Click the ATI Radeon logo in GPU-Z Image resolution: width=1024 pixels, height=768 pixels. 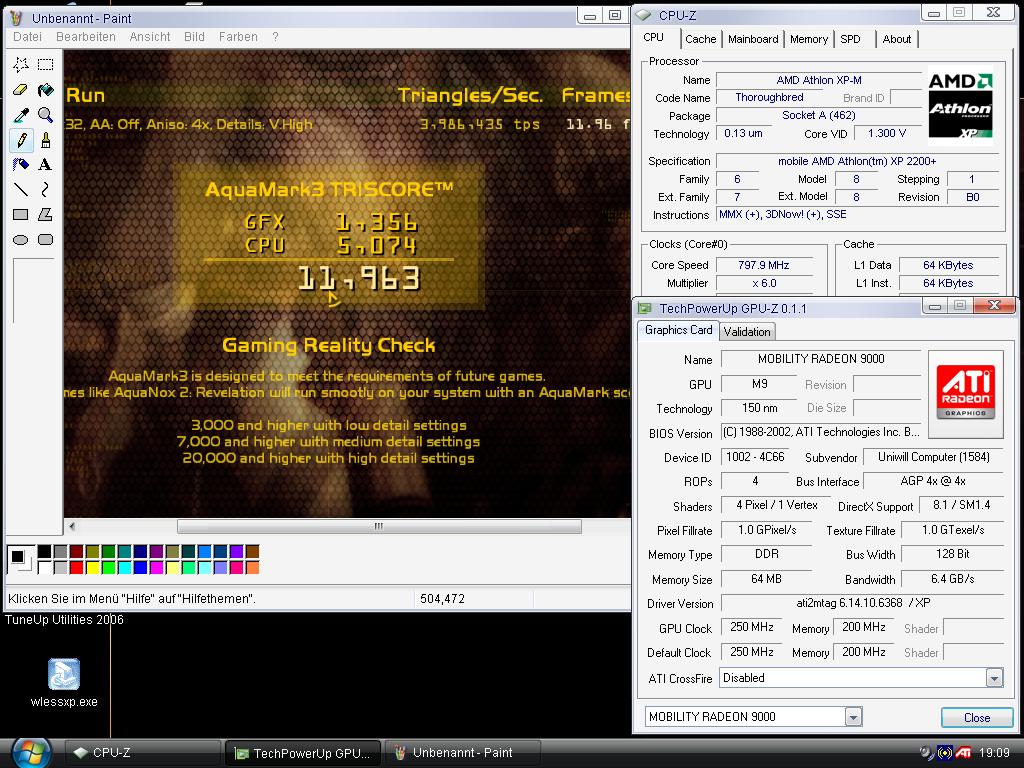pyautogui.click(x=965, y=394)
